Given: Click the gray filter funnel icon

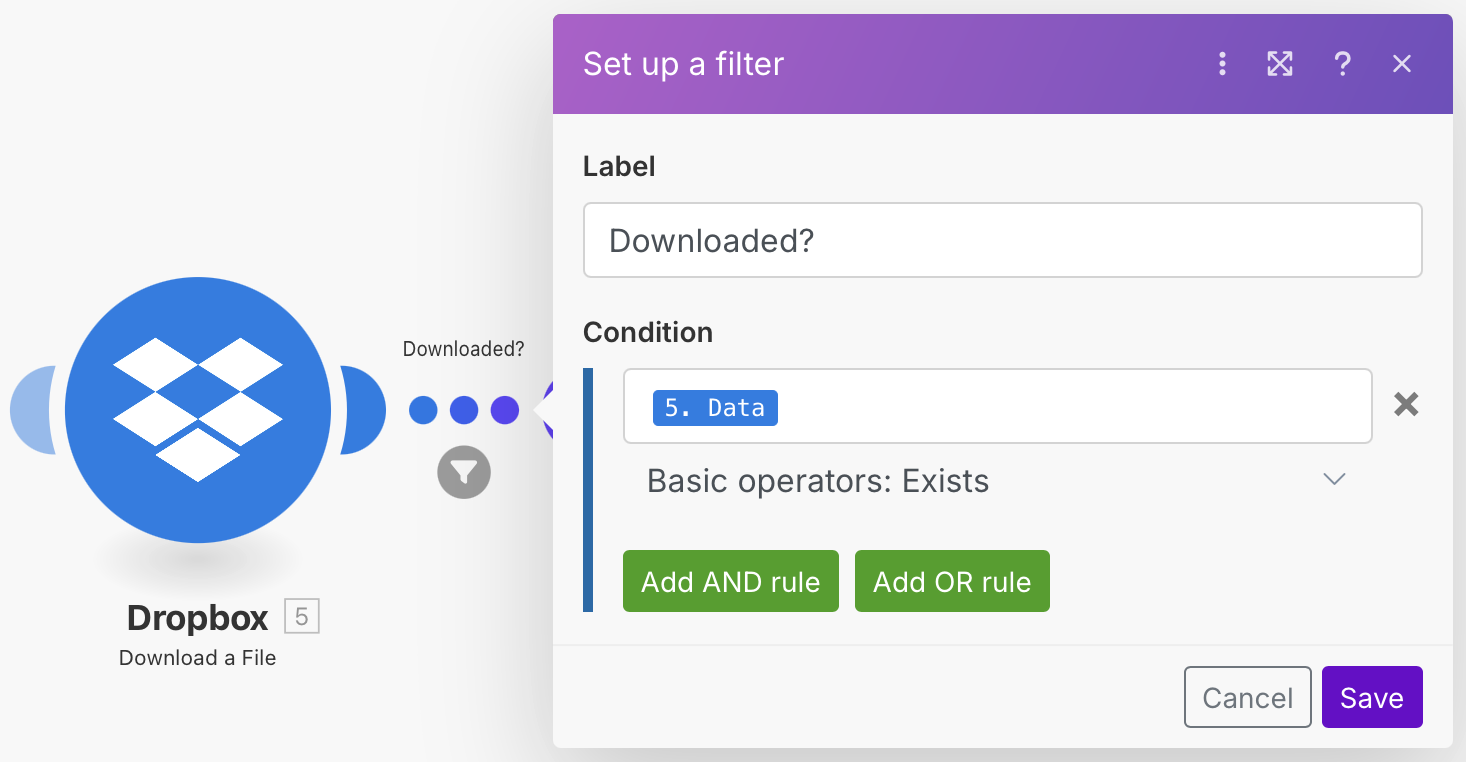Looking at the screenshot, I should 464,471.
